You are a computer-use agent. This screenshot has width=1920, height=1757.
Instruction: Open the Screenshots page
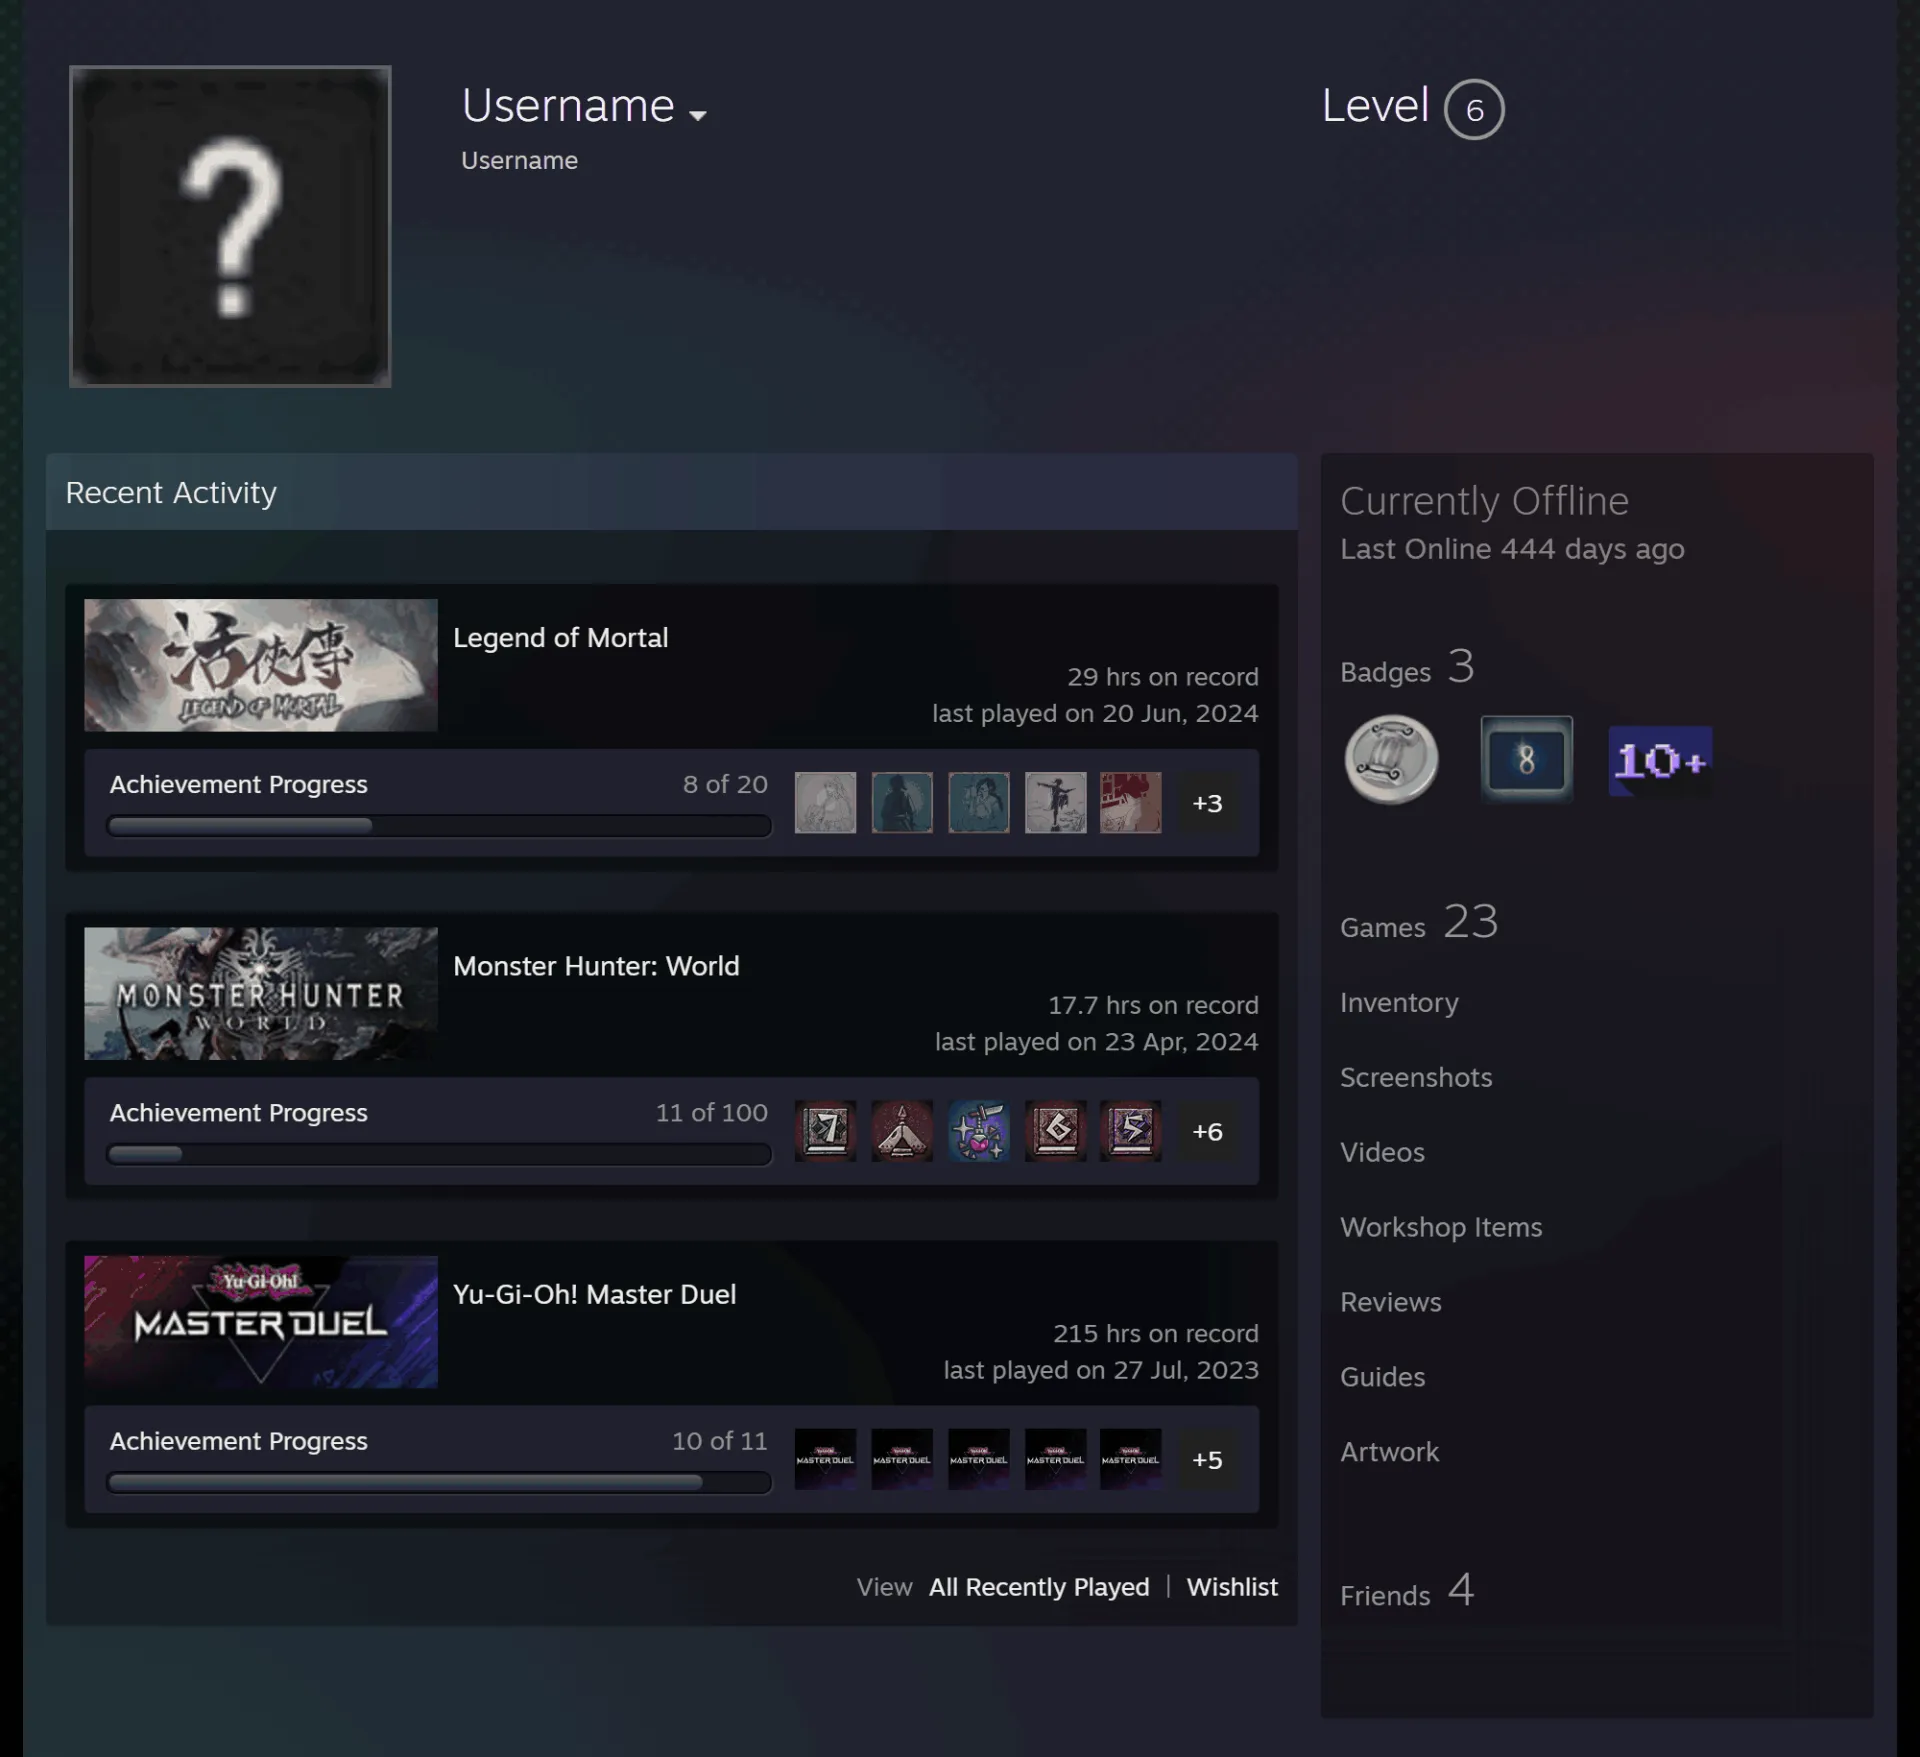pyautogui.click(x=1416, y=1077)
